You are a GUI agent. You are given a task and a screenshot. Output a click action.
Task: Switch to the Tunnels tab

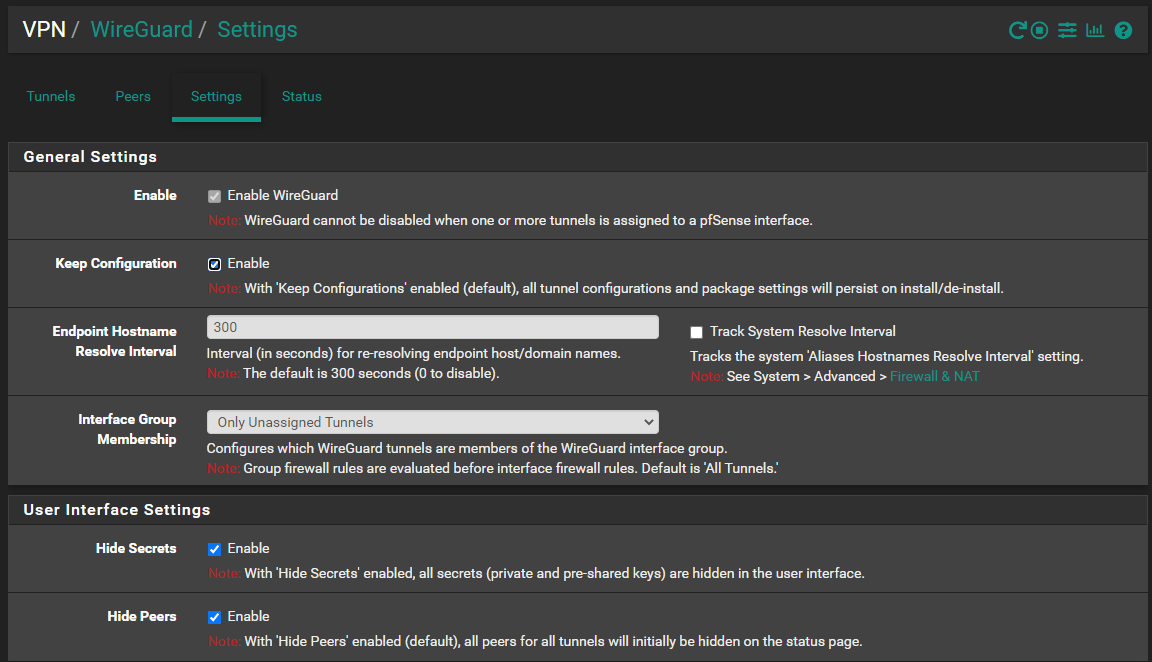click(51, 96)
